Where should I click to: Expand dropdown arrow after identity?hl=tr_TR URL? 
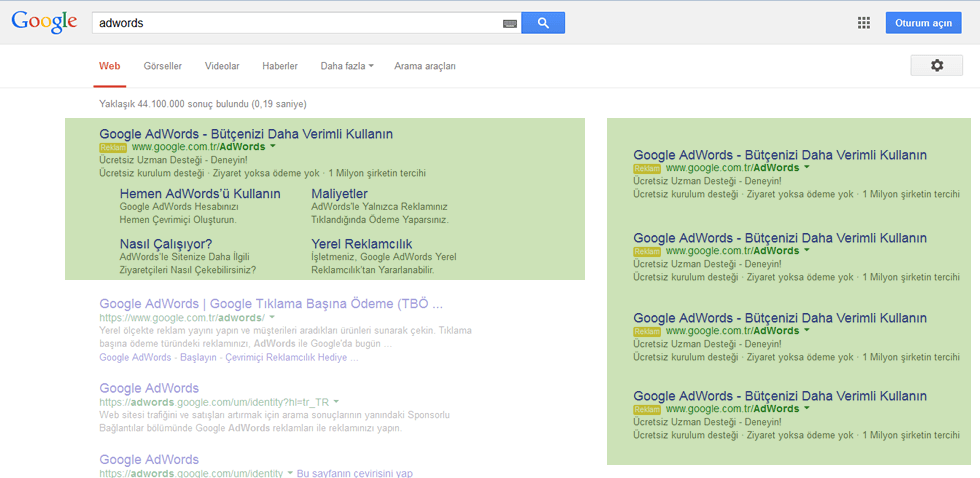tap(336, 401)
